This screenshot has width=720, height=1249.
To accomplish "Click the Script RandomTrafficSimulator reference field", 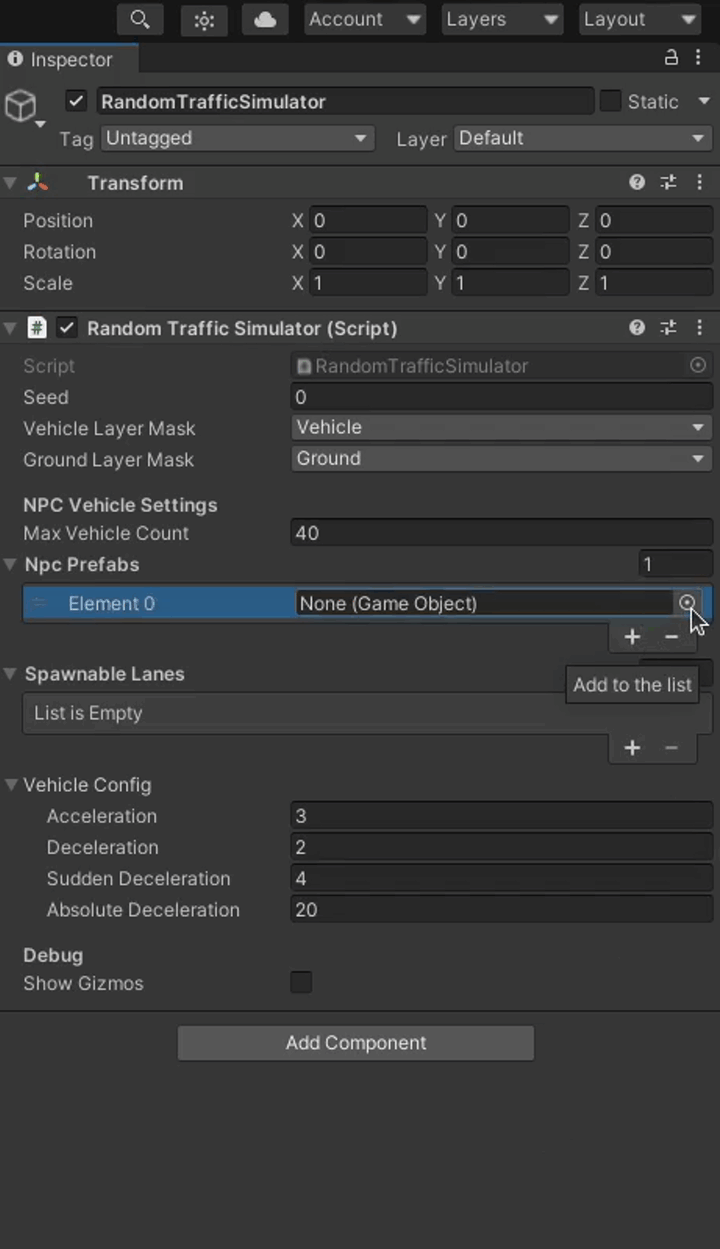I will 490,365.
